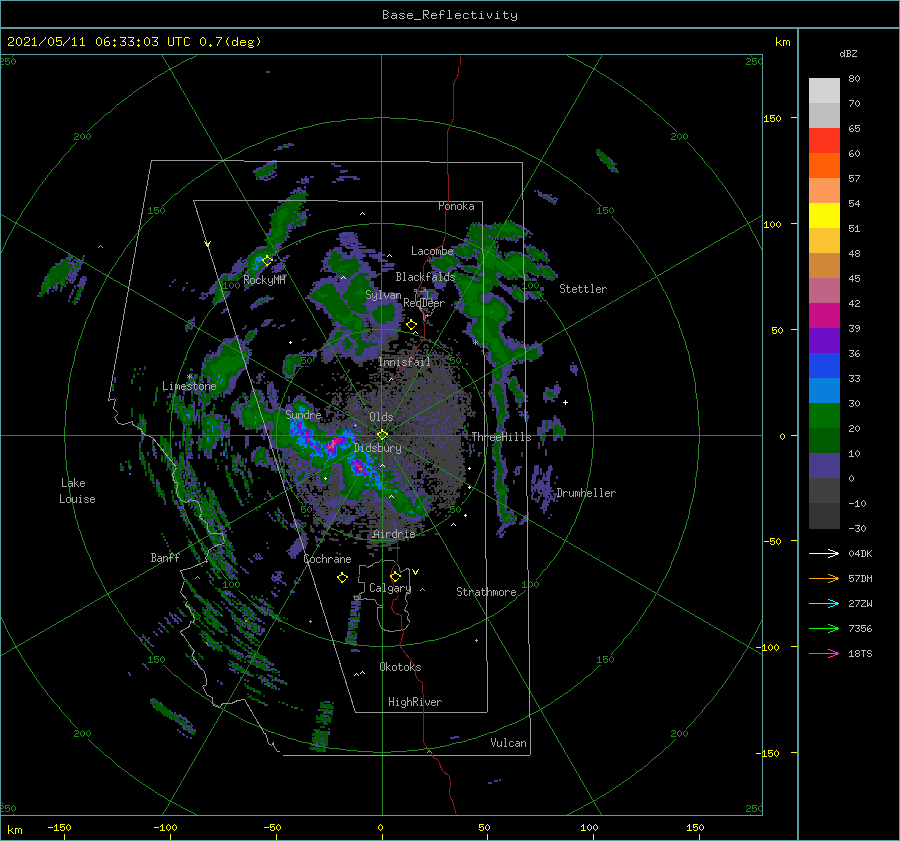Click the Sundre town label

coord(303,414)
